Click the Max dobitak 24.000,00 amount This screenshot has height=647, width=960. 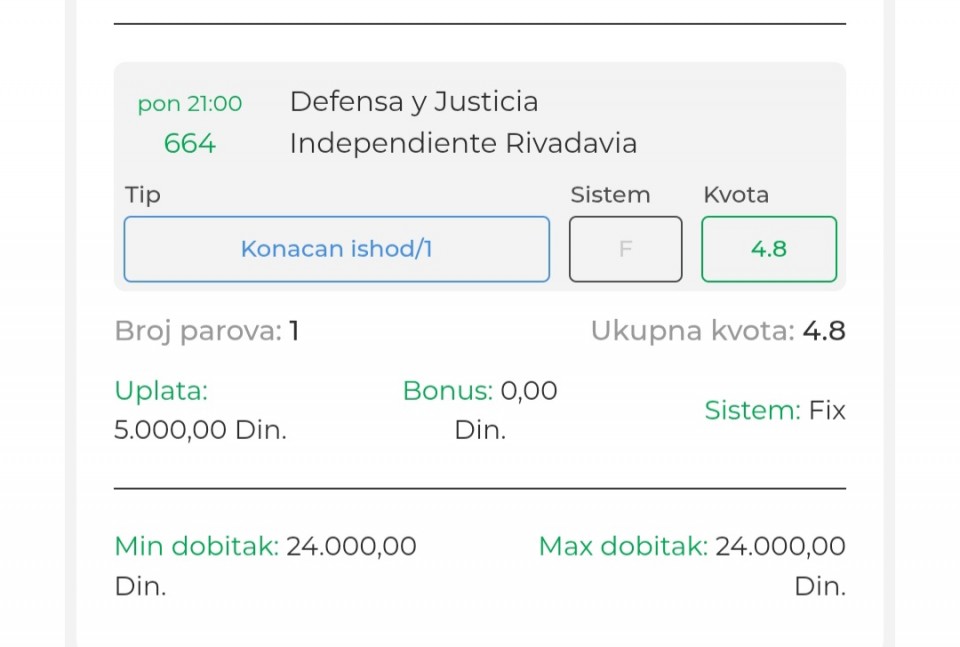pos(780,546)
